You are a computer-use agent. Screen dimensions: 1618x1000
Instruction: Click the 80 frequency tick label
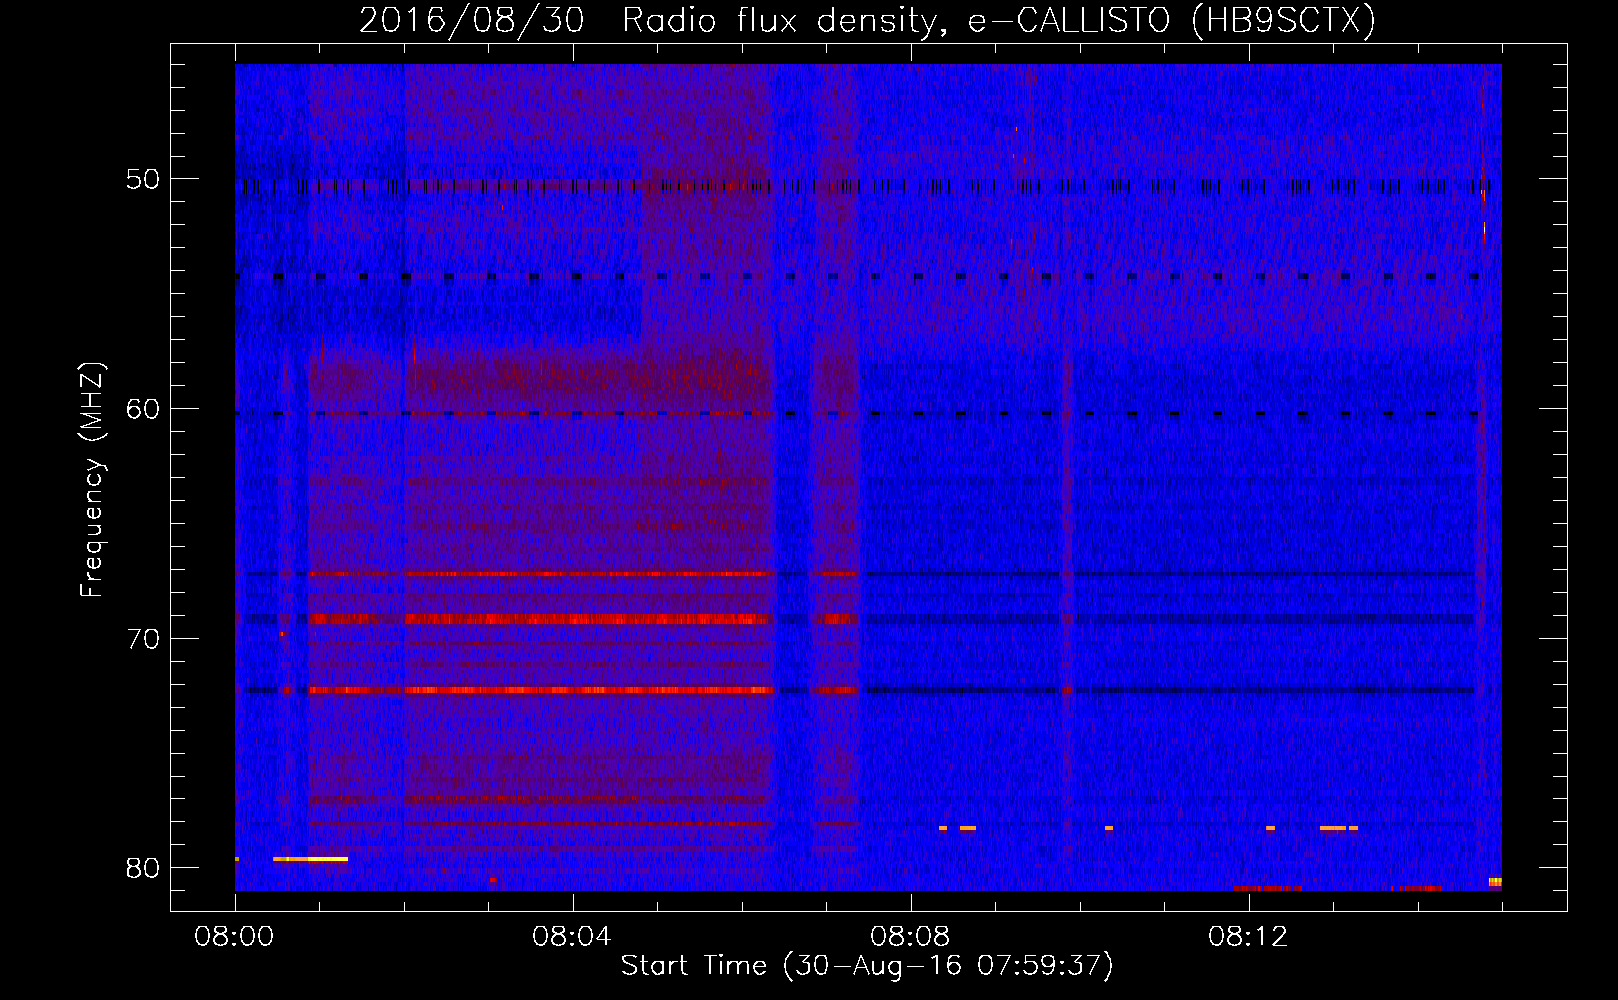143,867
